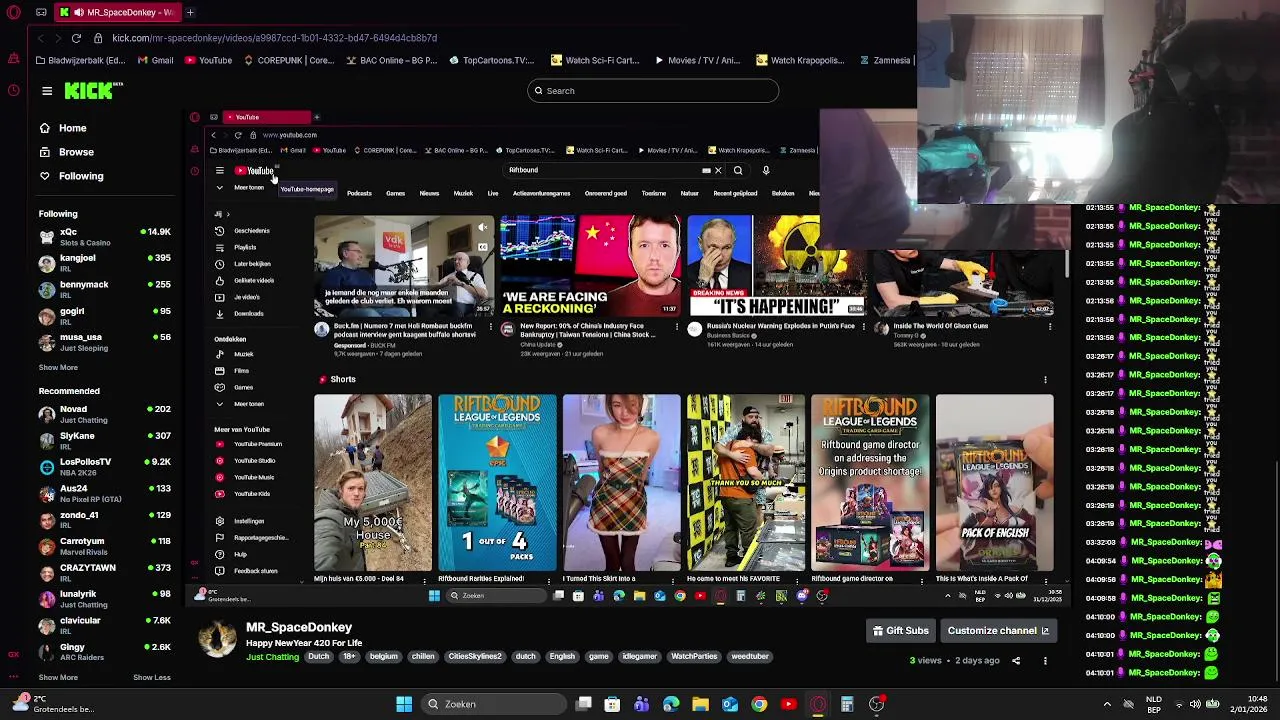Open File Explorer from bottom-most taskbar

tap(700, 704)
